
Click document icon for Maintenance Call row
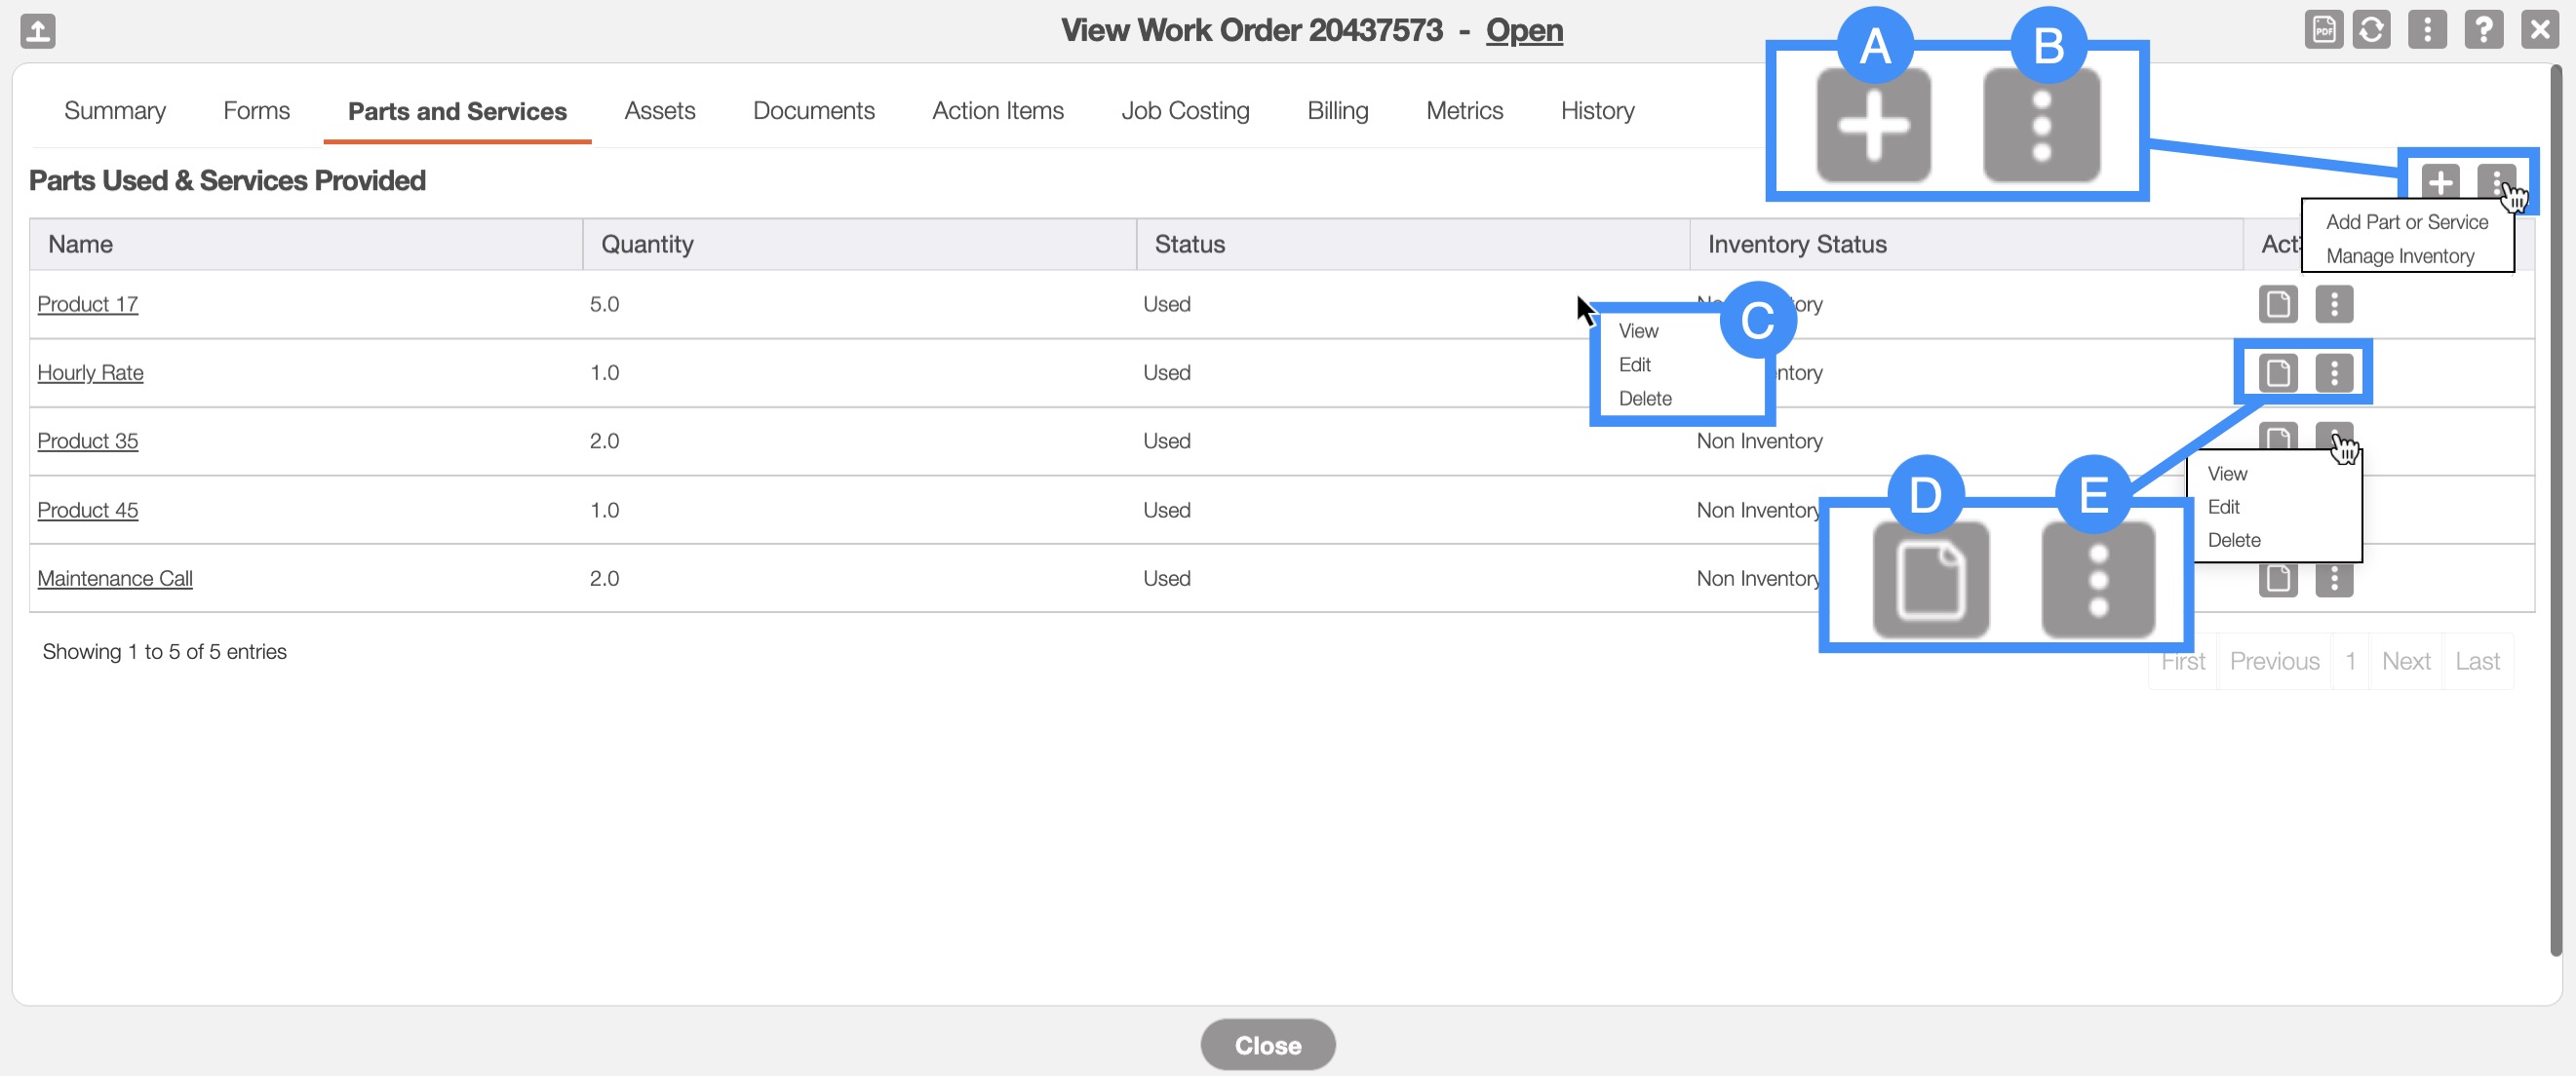coord(2277,579)
